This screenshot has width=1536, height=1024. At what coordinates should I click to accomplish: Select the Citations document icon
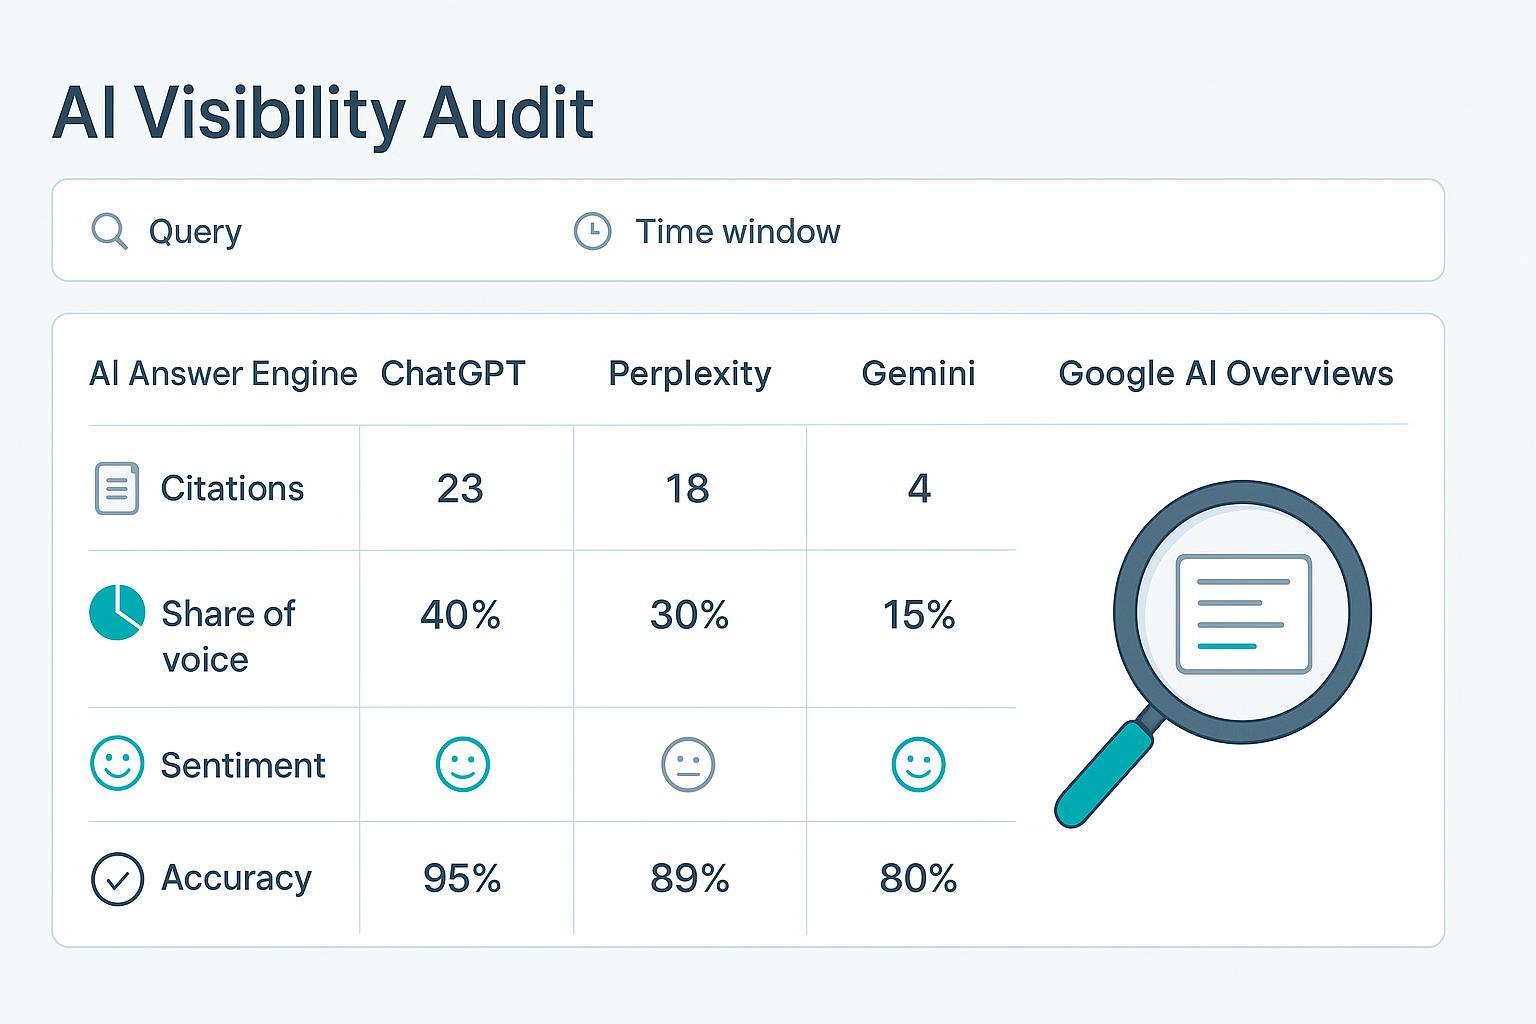(116, 488)
